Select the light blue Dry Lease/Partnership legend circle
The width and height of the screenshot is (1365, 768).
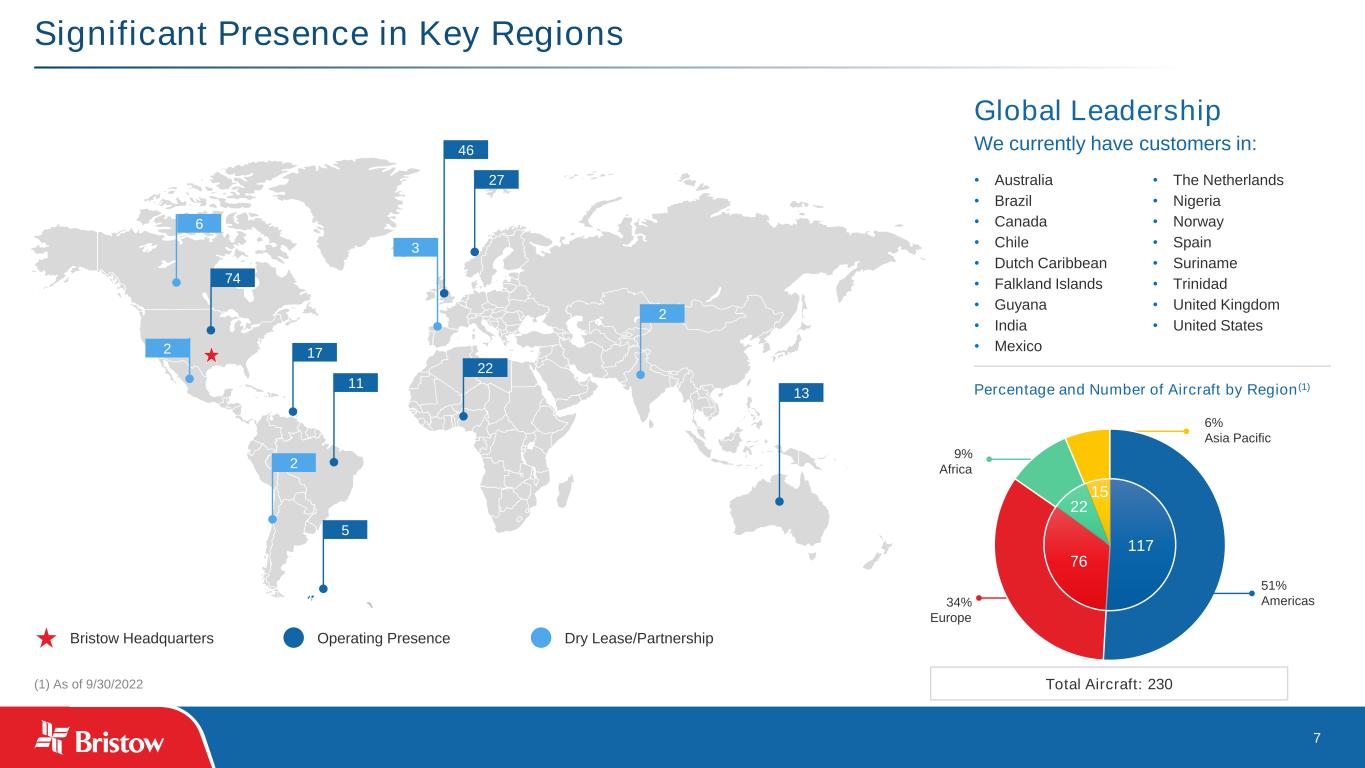pos(541,638)
